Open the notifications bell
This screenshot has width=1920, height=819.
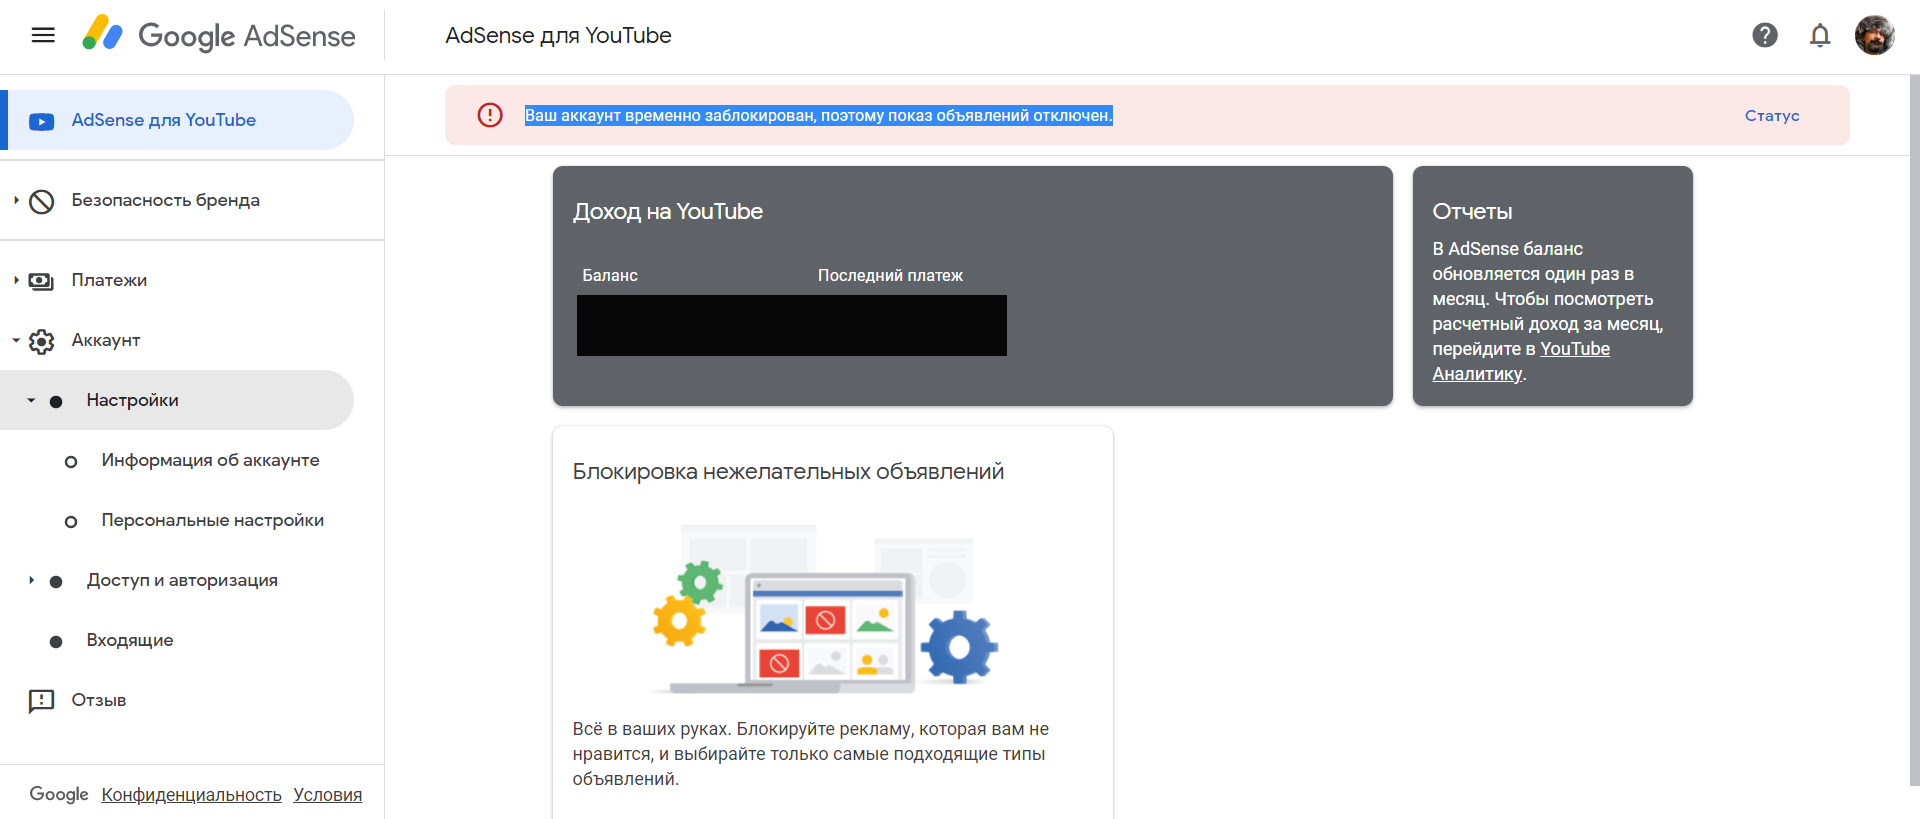click(1820, 35)
